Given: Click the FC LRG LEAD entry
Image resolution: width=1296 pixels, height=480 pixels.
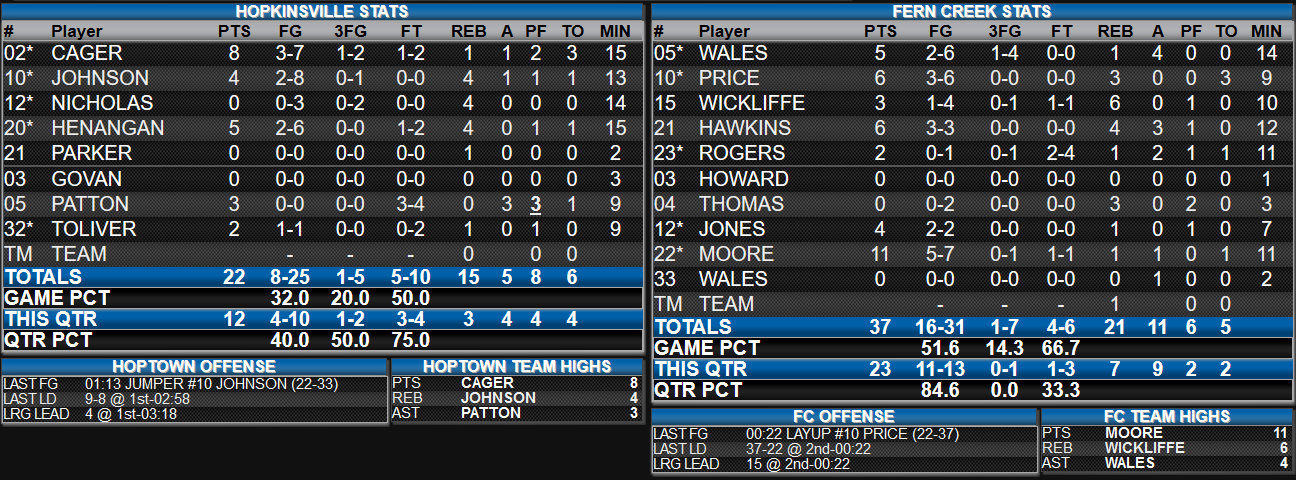Looking at the screenshot, I should coord(844,464).
